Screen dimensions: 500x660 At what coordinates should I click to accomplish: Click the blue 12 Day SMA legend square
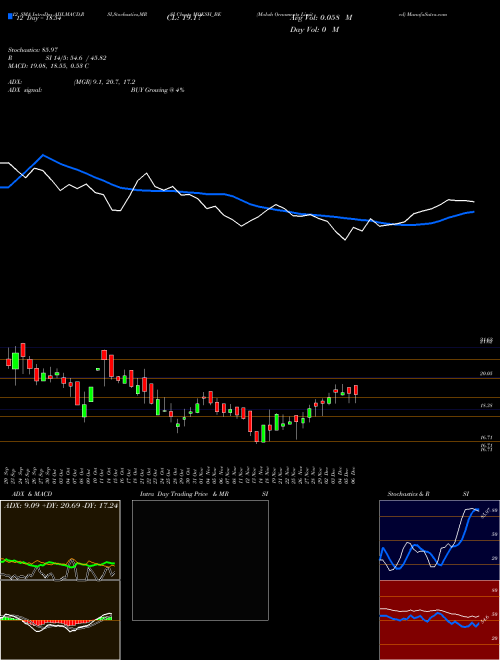(x=11, y=16)
